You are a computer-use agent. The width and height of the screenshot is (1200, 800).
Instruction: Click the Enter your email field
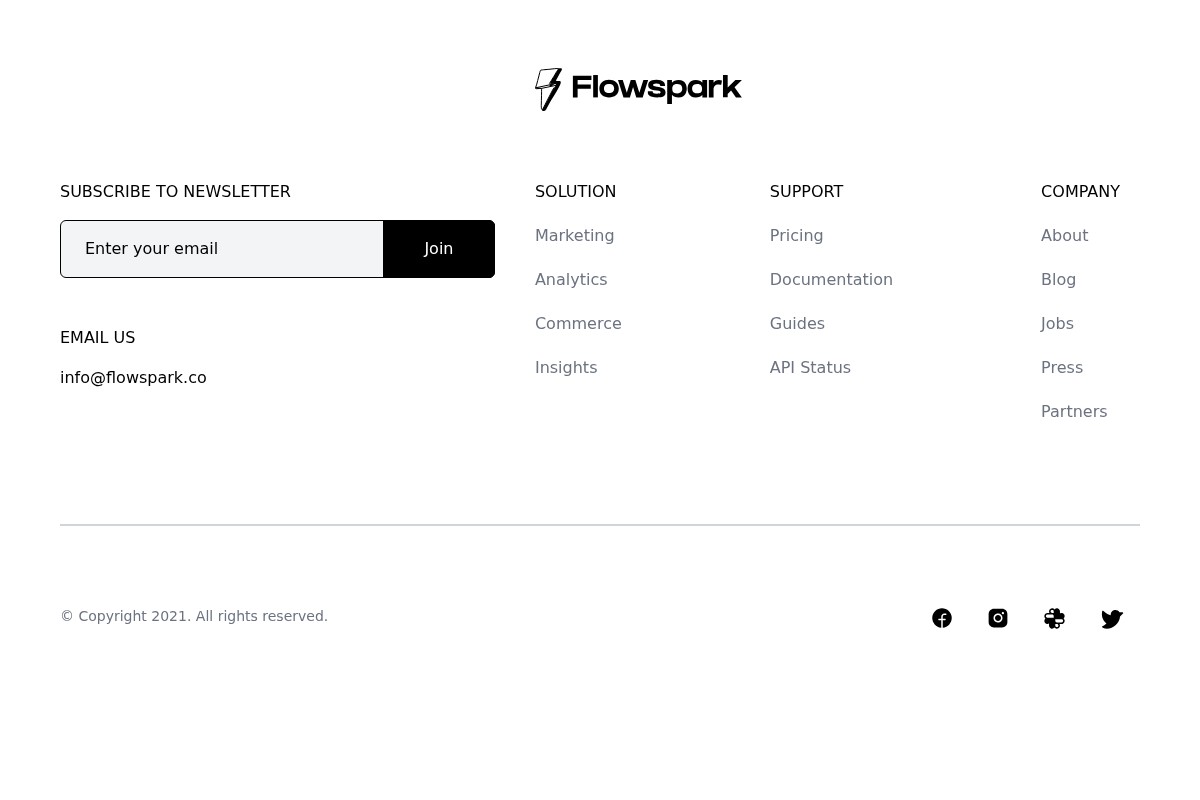click(x=221, y=248)
